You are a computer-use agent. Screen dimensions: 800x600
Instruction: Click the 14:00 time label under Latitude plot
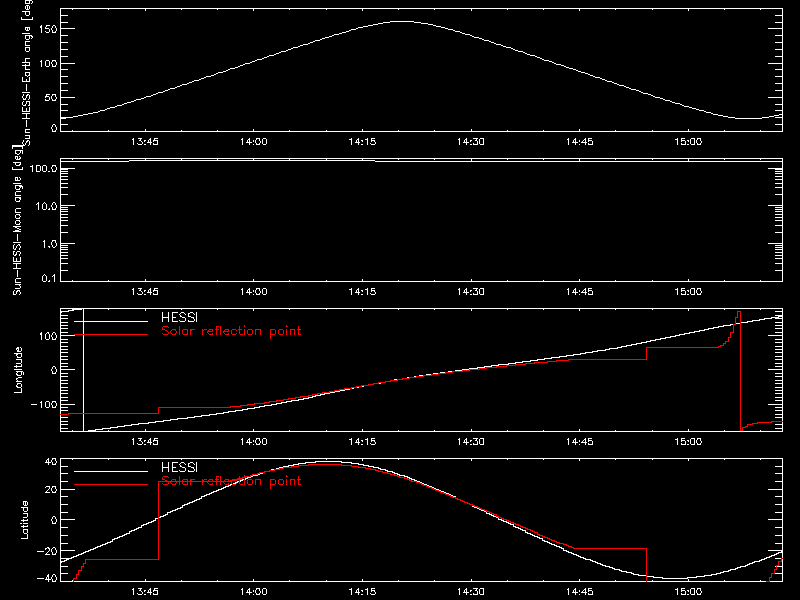pos(254,592)
